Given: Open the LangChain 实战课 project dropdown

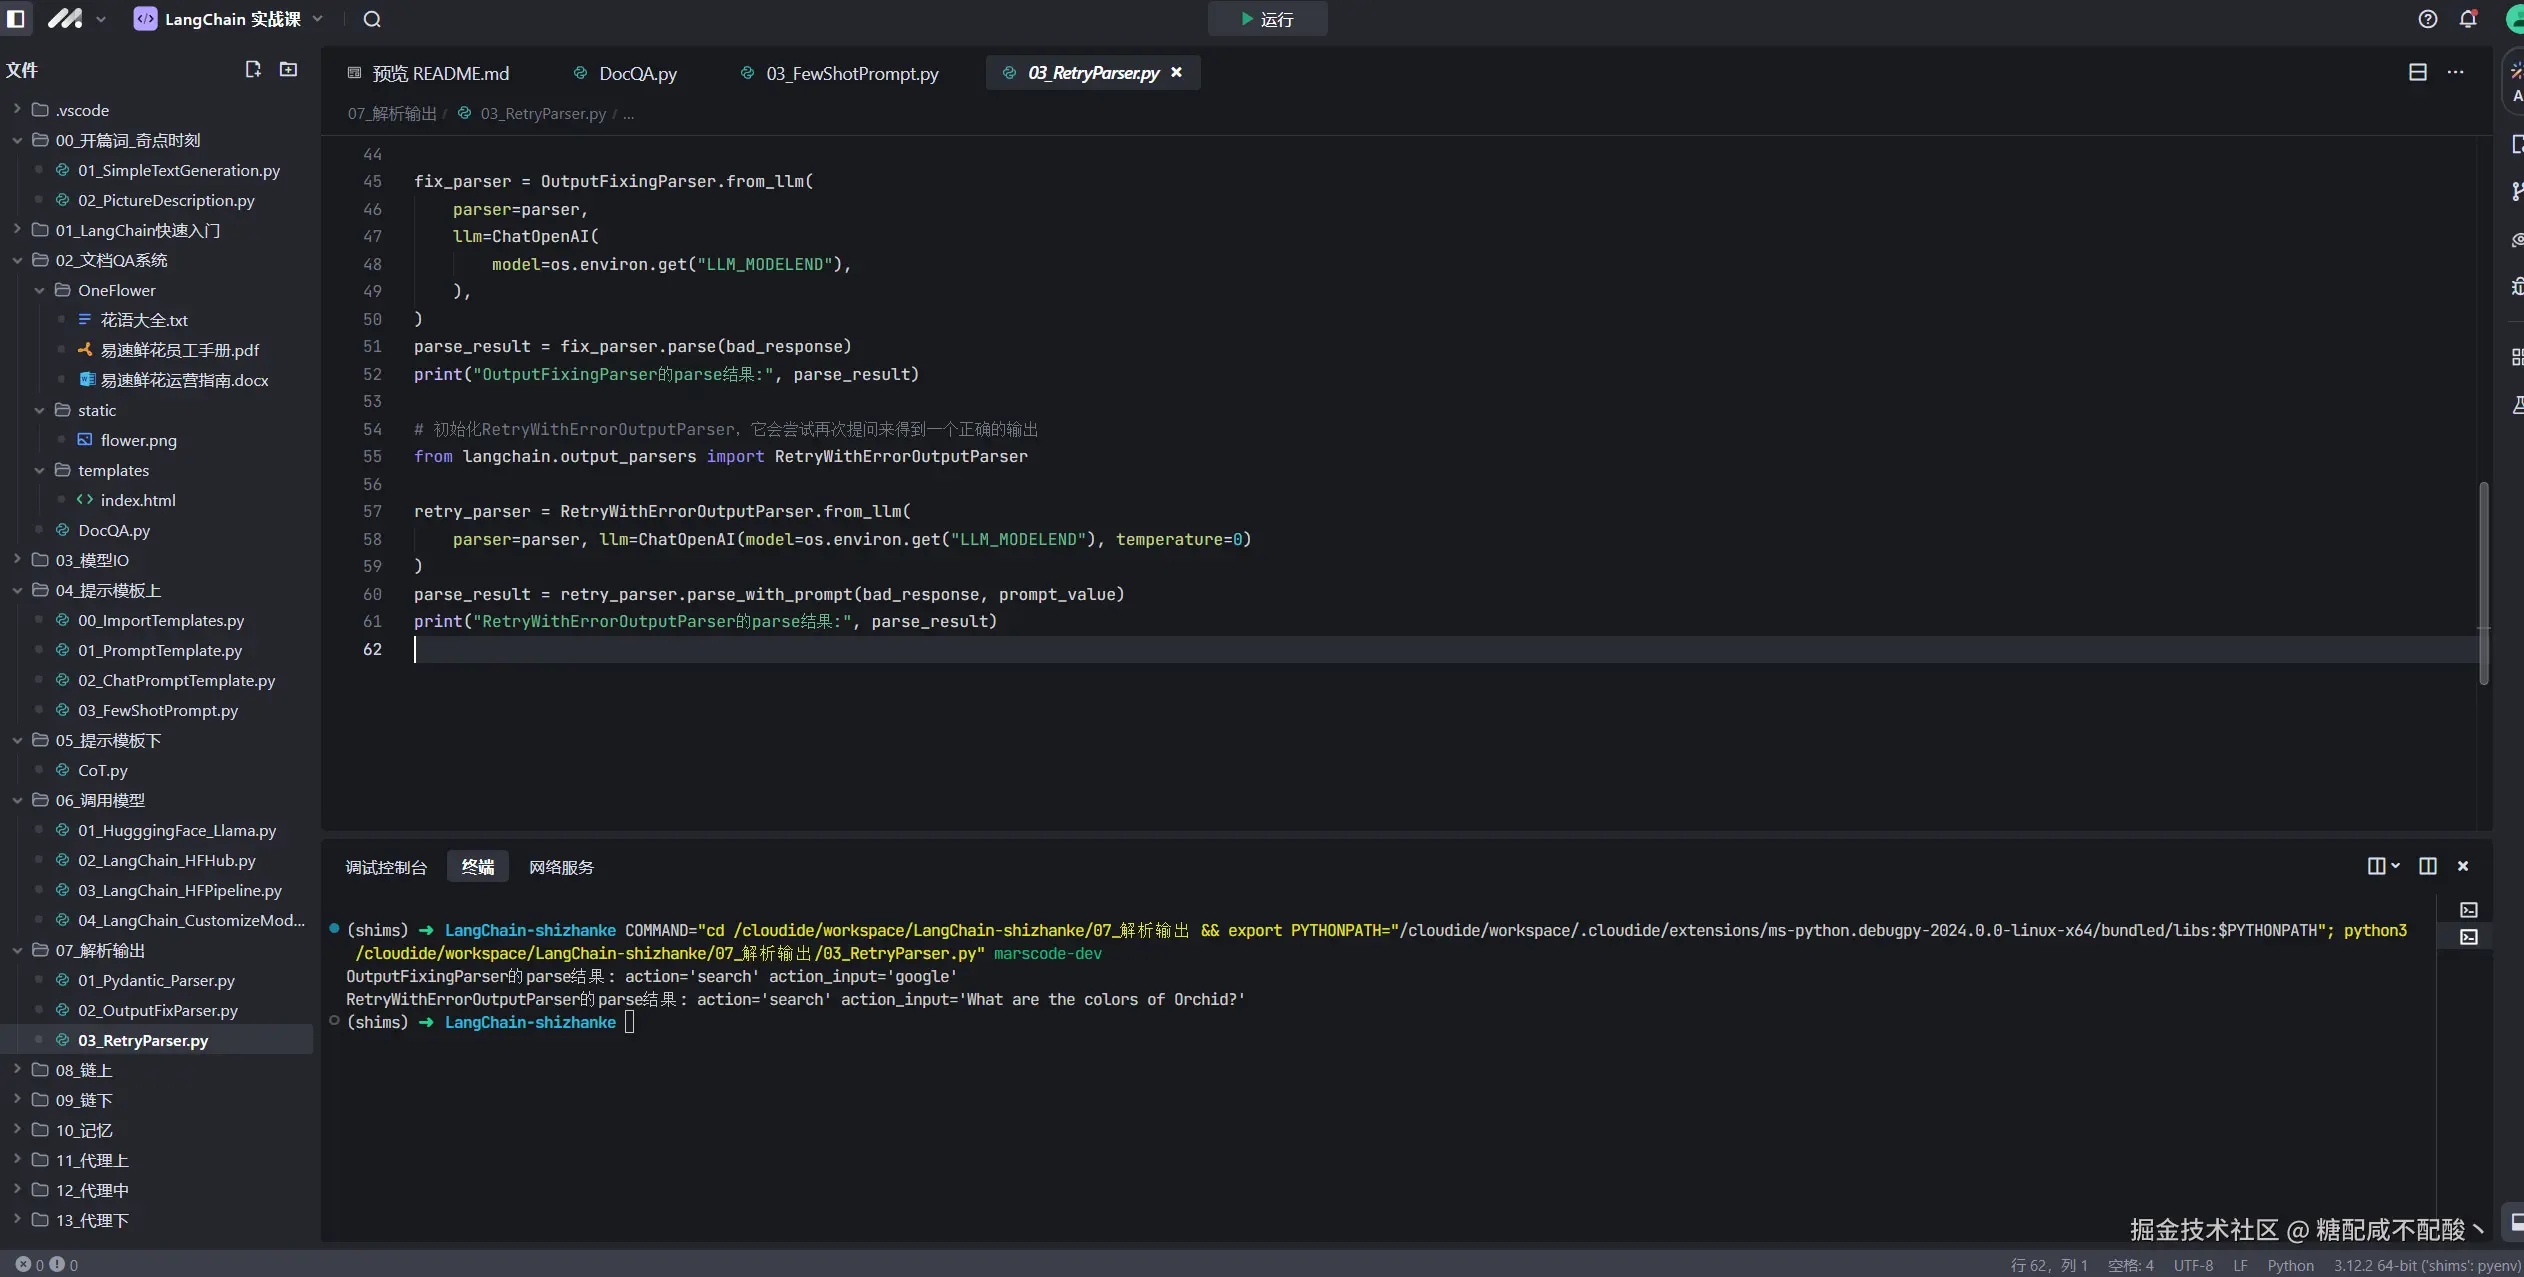Looking at the screenshot, I should [x=232, y=19].
